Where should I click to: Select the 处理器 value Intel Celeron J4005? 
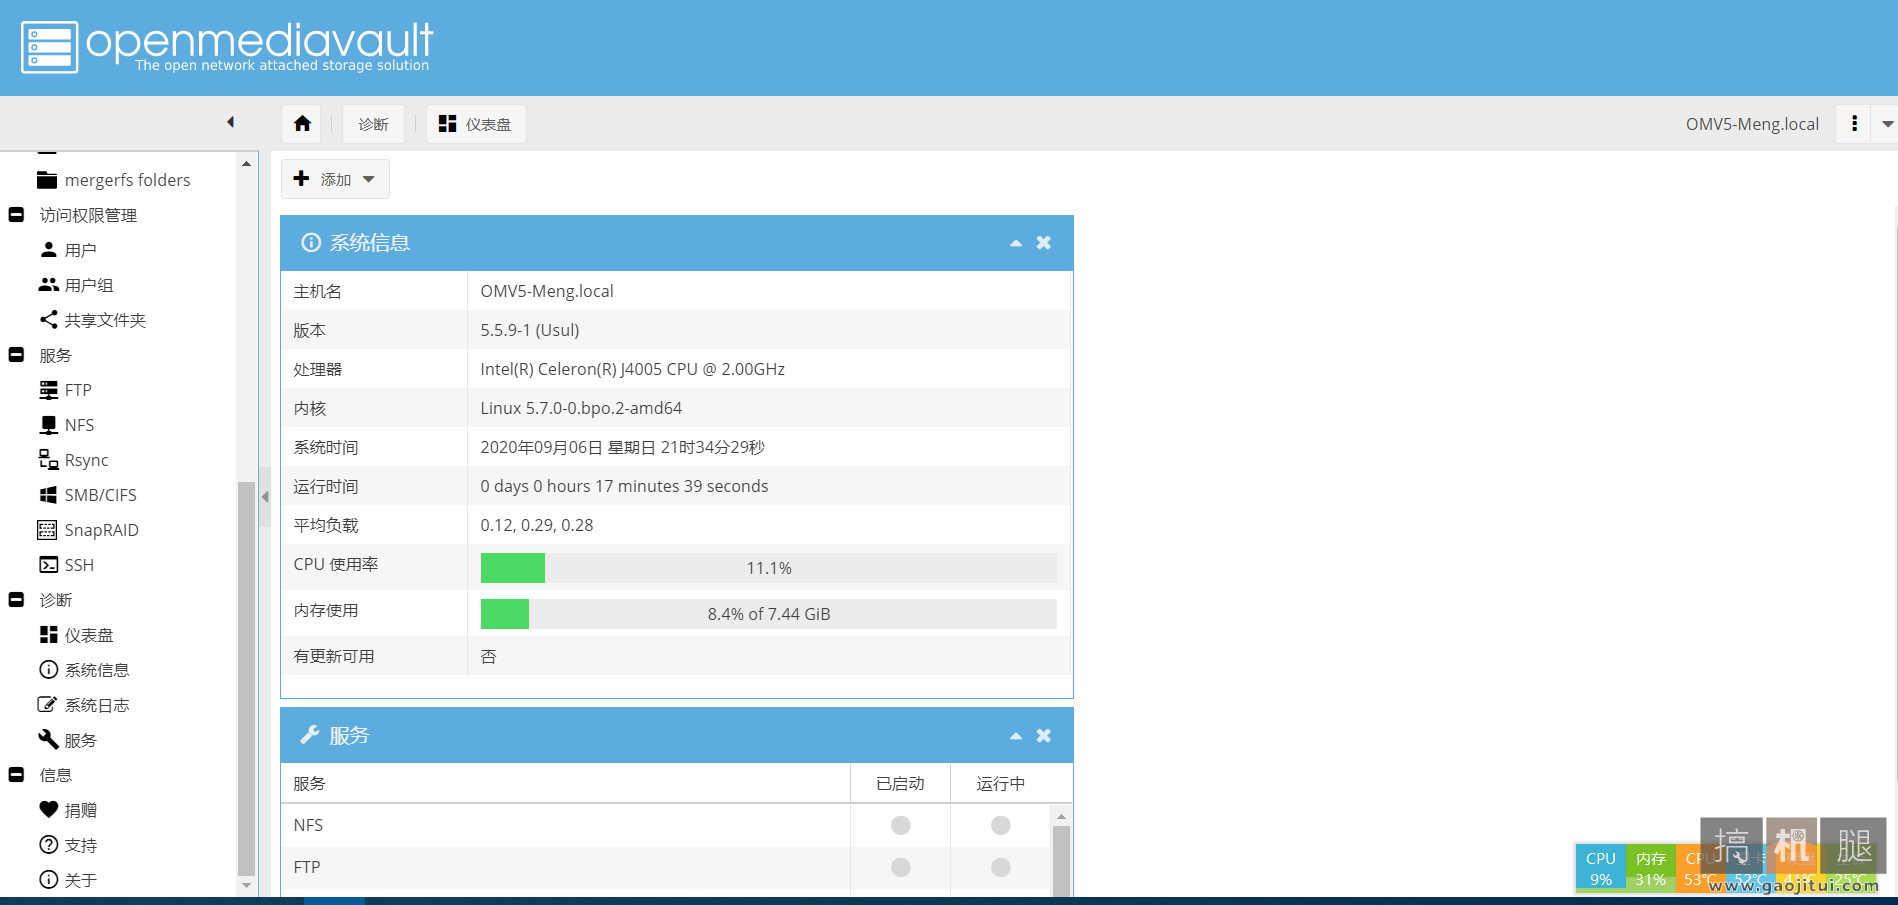(x=632, y=369)
